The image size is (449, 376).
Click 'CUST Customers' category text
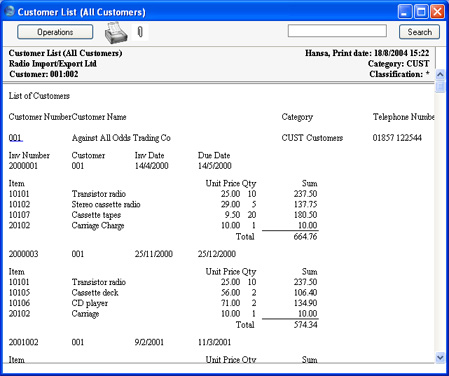312,138
